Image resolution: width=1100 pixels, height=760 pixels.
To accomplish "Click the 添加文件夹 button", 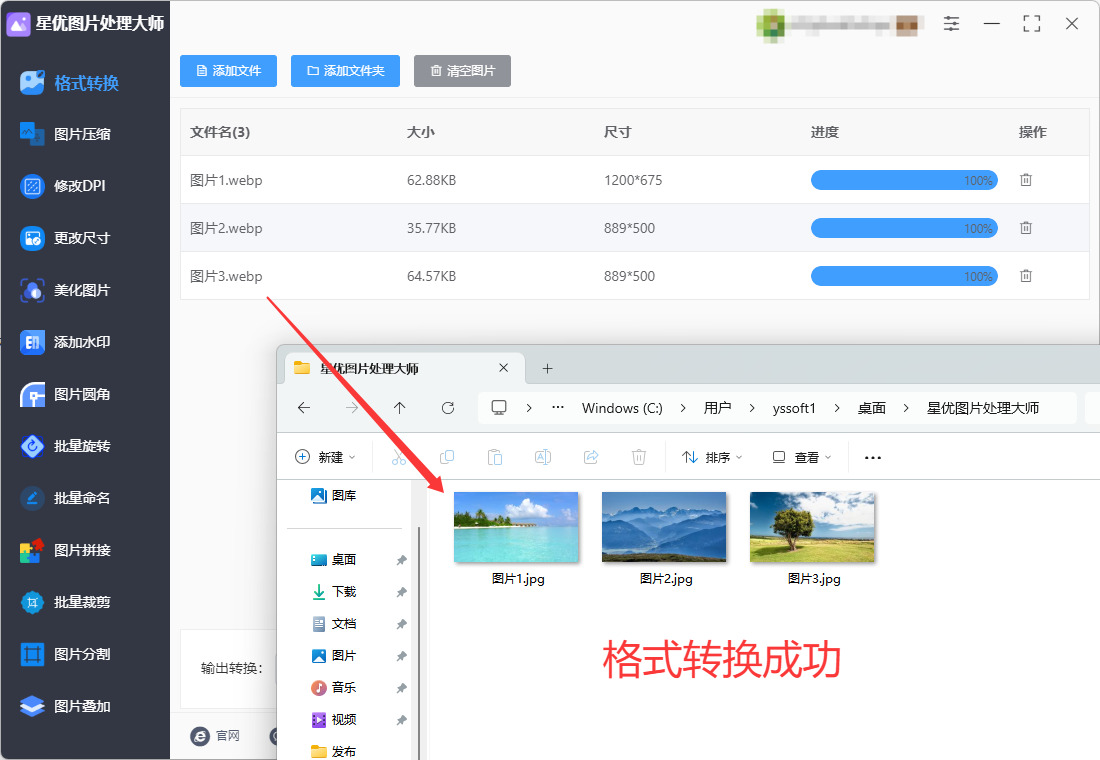I will pos(346,71).
